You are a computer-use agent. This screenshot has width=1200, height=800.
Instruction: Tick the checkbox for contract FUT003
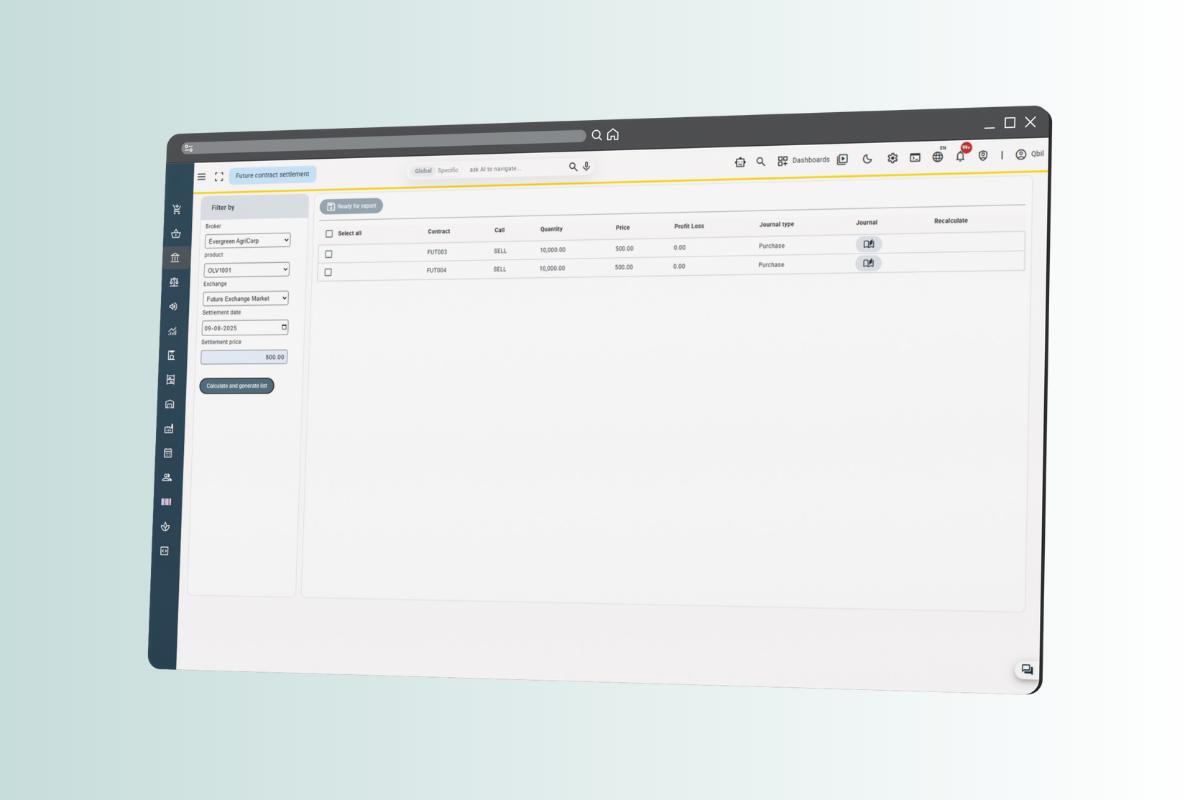[x=328, y=254]
